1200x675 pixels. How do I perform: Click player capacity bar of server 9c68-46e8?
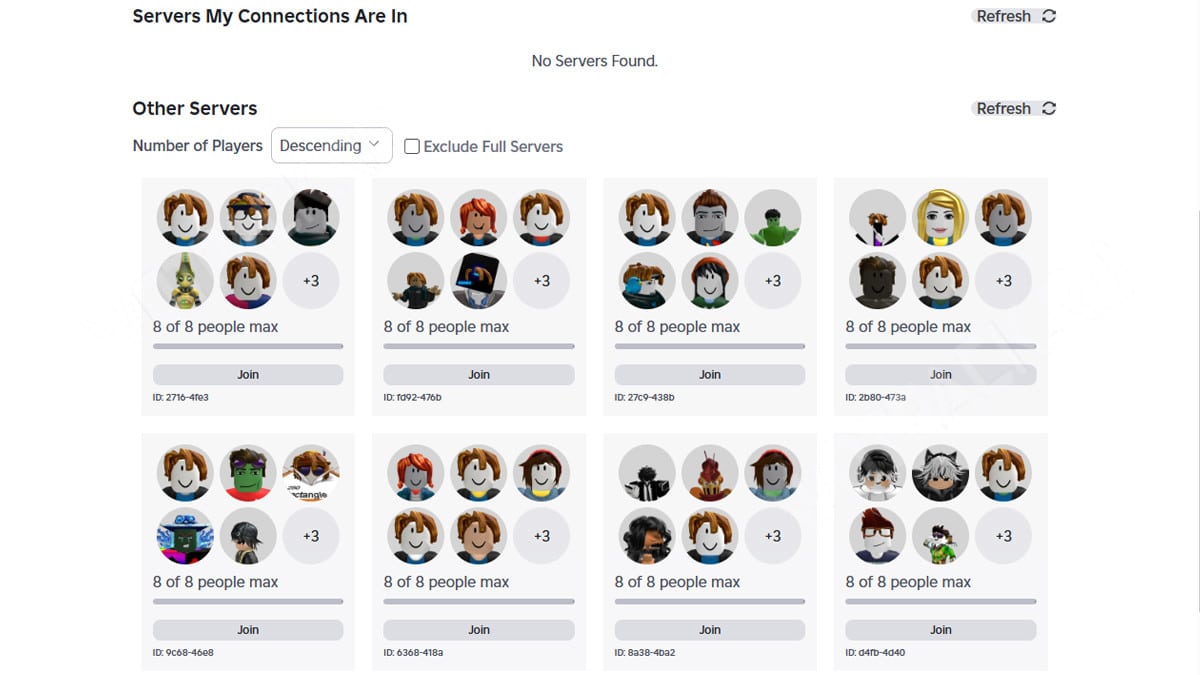pyautogui.click(x=248, y=601)
